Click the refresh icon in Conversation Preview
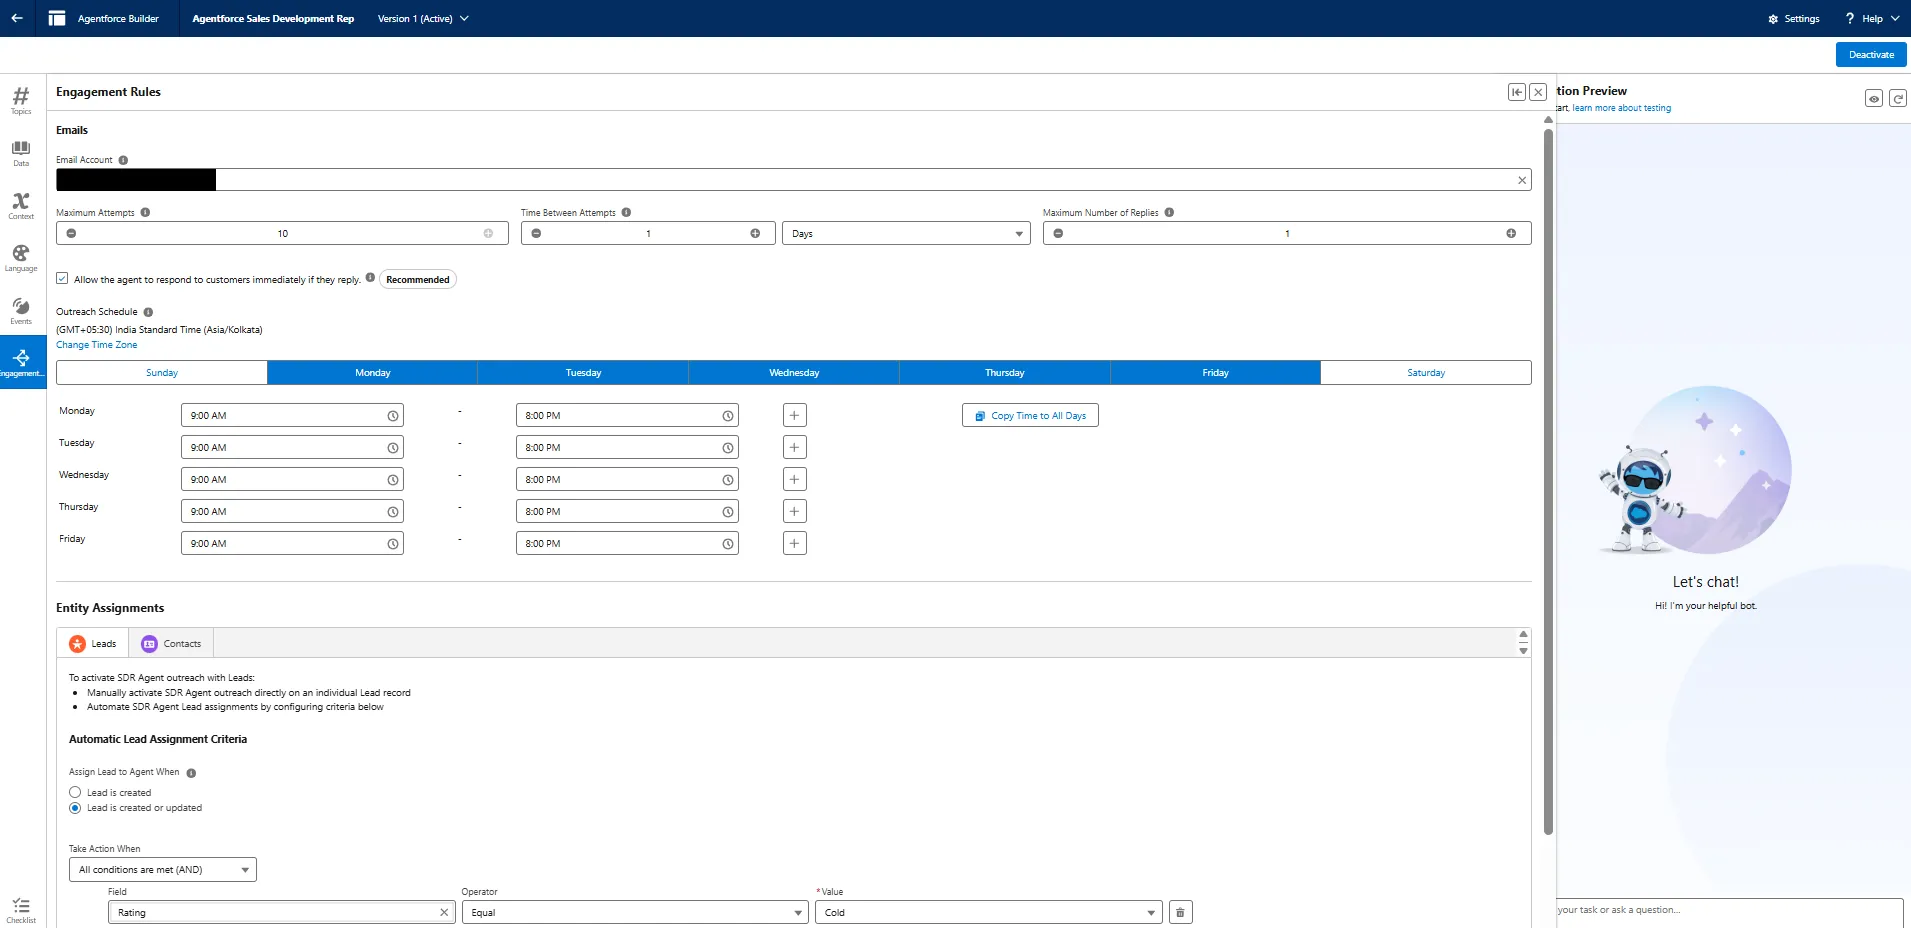1911x928 pixels. tap(1897, 98)
